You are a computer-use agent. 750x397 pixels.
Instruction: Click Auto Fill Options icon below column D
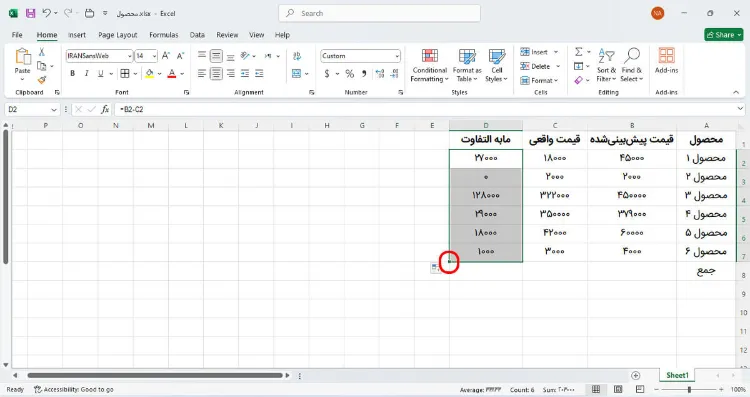pos(435,268)
